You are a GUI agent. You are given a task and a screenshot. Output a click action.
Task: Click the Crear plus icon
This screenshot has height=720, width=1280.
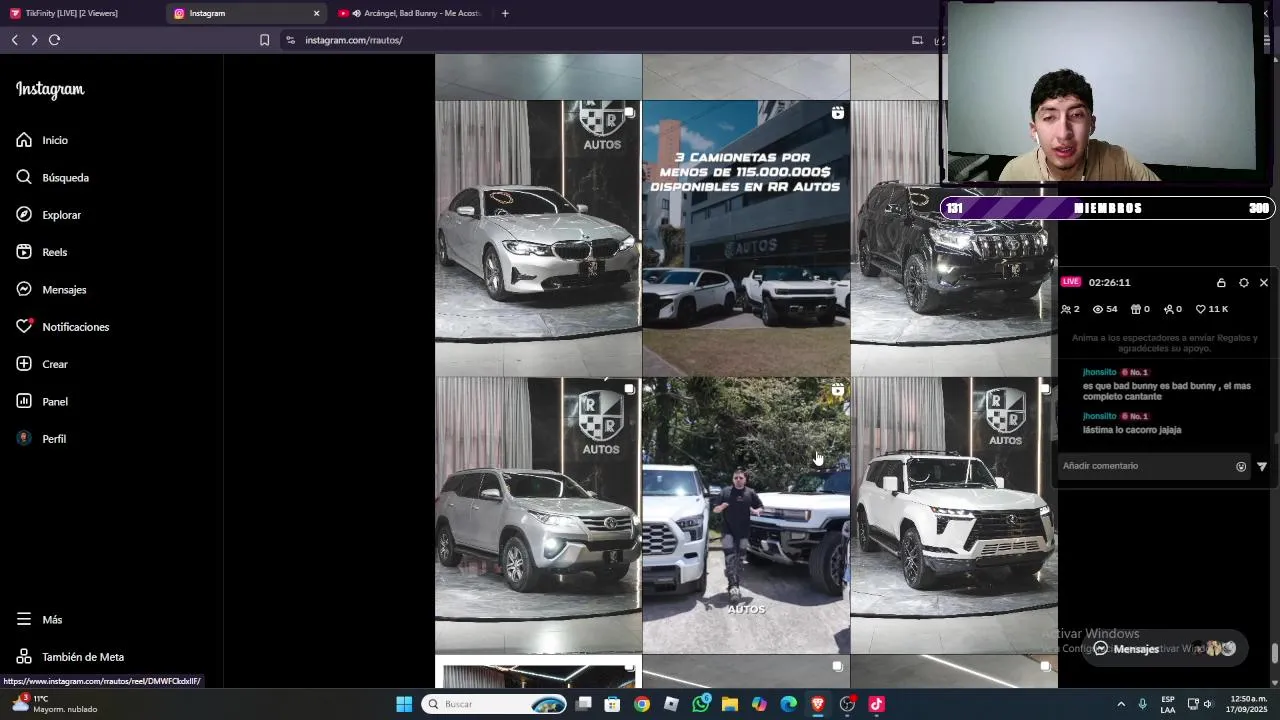[x=24, y=364]
